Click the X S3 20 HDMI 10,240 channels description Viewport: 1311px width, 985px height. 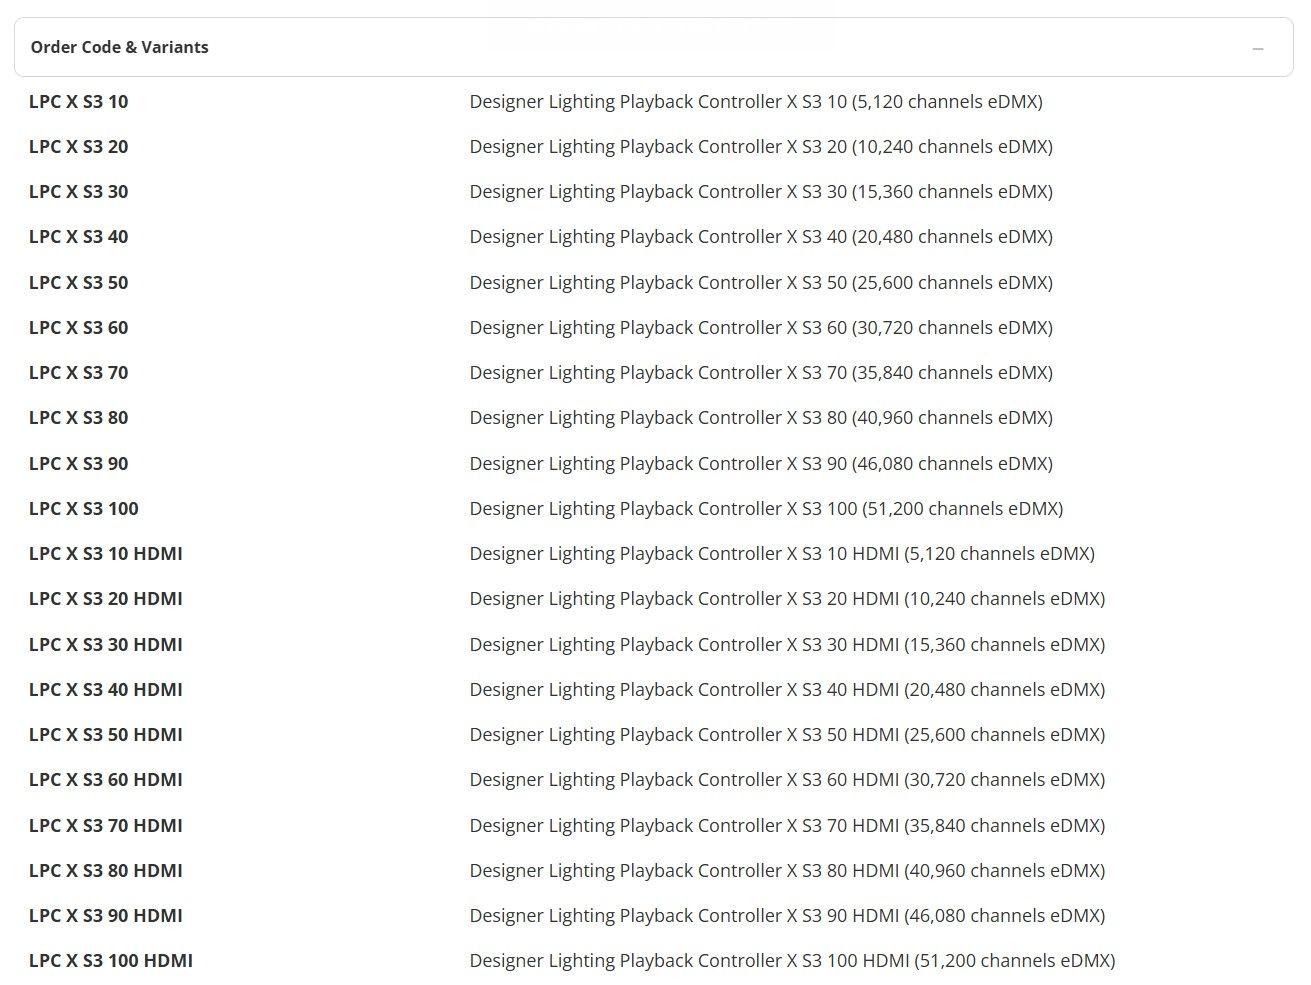tap(787, 599)
